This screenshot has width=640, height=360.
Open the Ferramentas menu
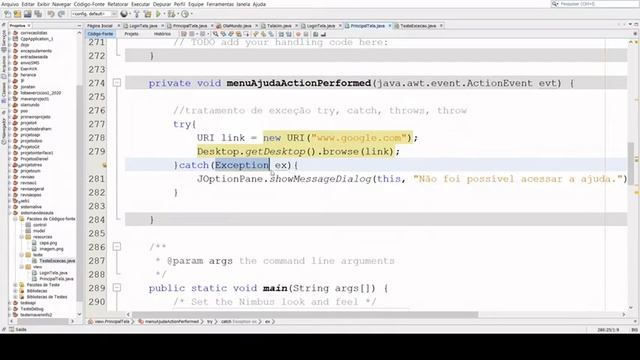220,4
